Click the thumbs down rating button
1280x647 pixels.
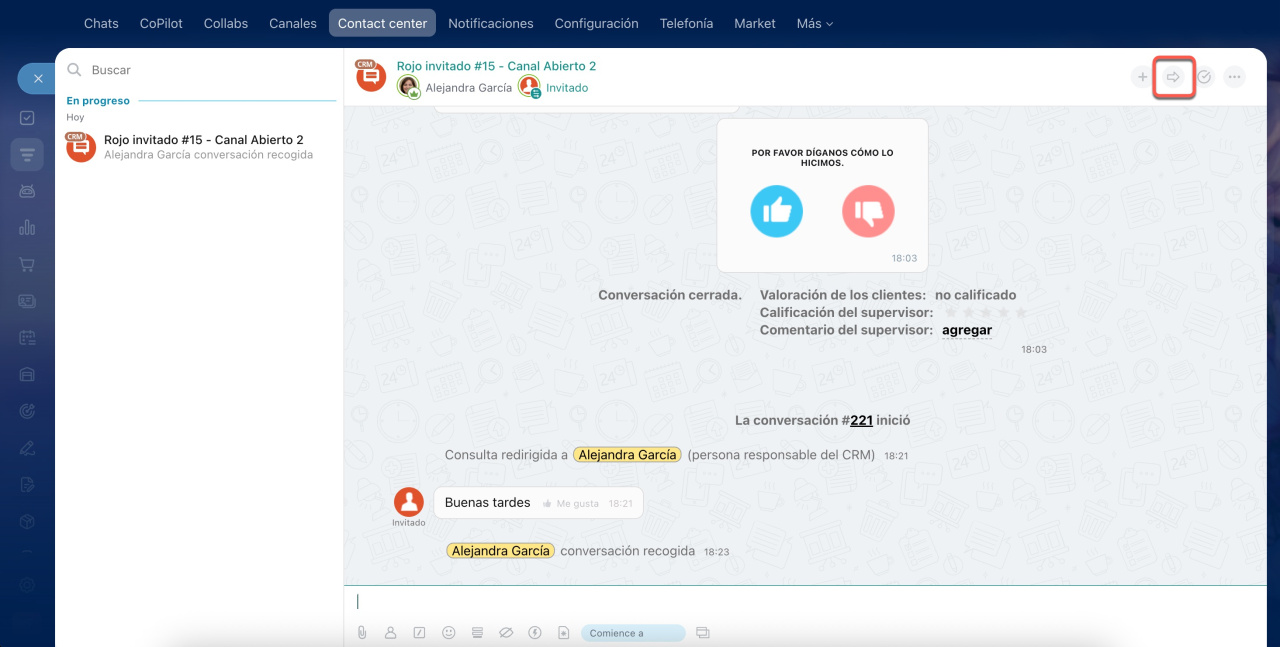868,211
